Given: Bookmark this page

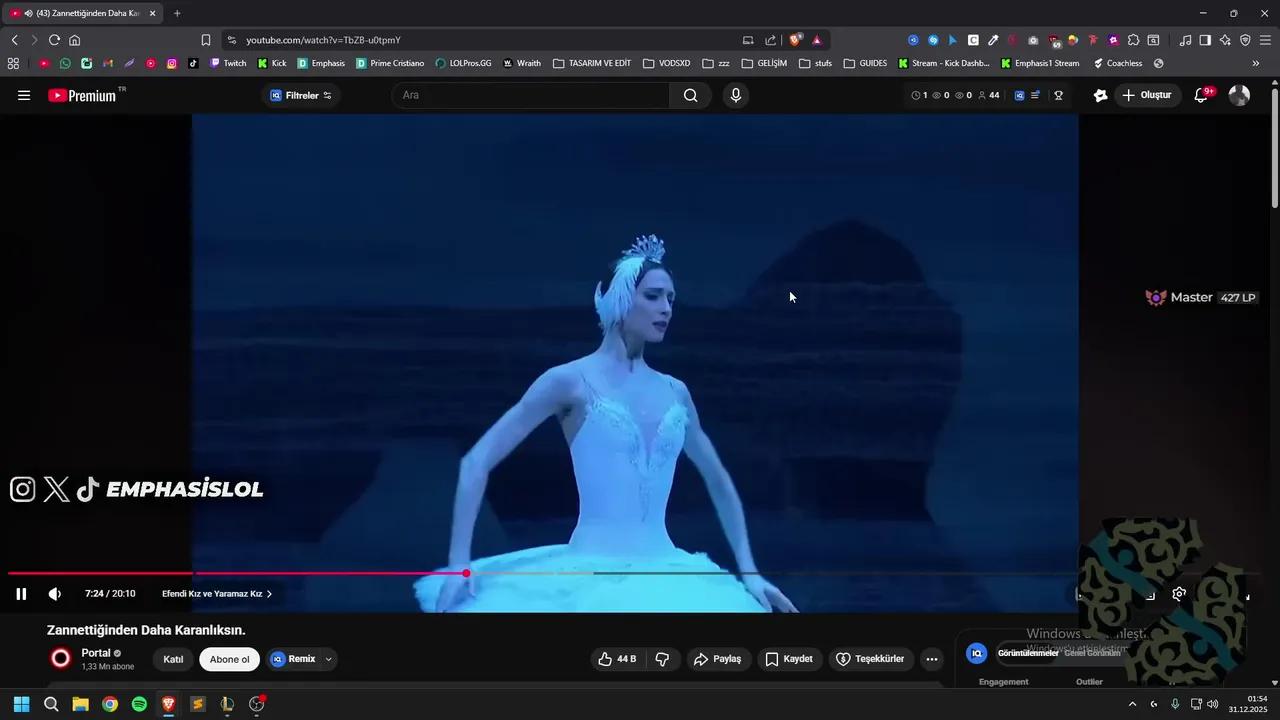Looking at the screenshot, I should pyautogui.click(x=205, y=40).
